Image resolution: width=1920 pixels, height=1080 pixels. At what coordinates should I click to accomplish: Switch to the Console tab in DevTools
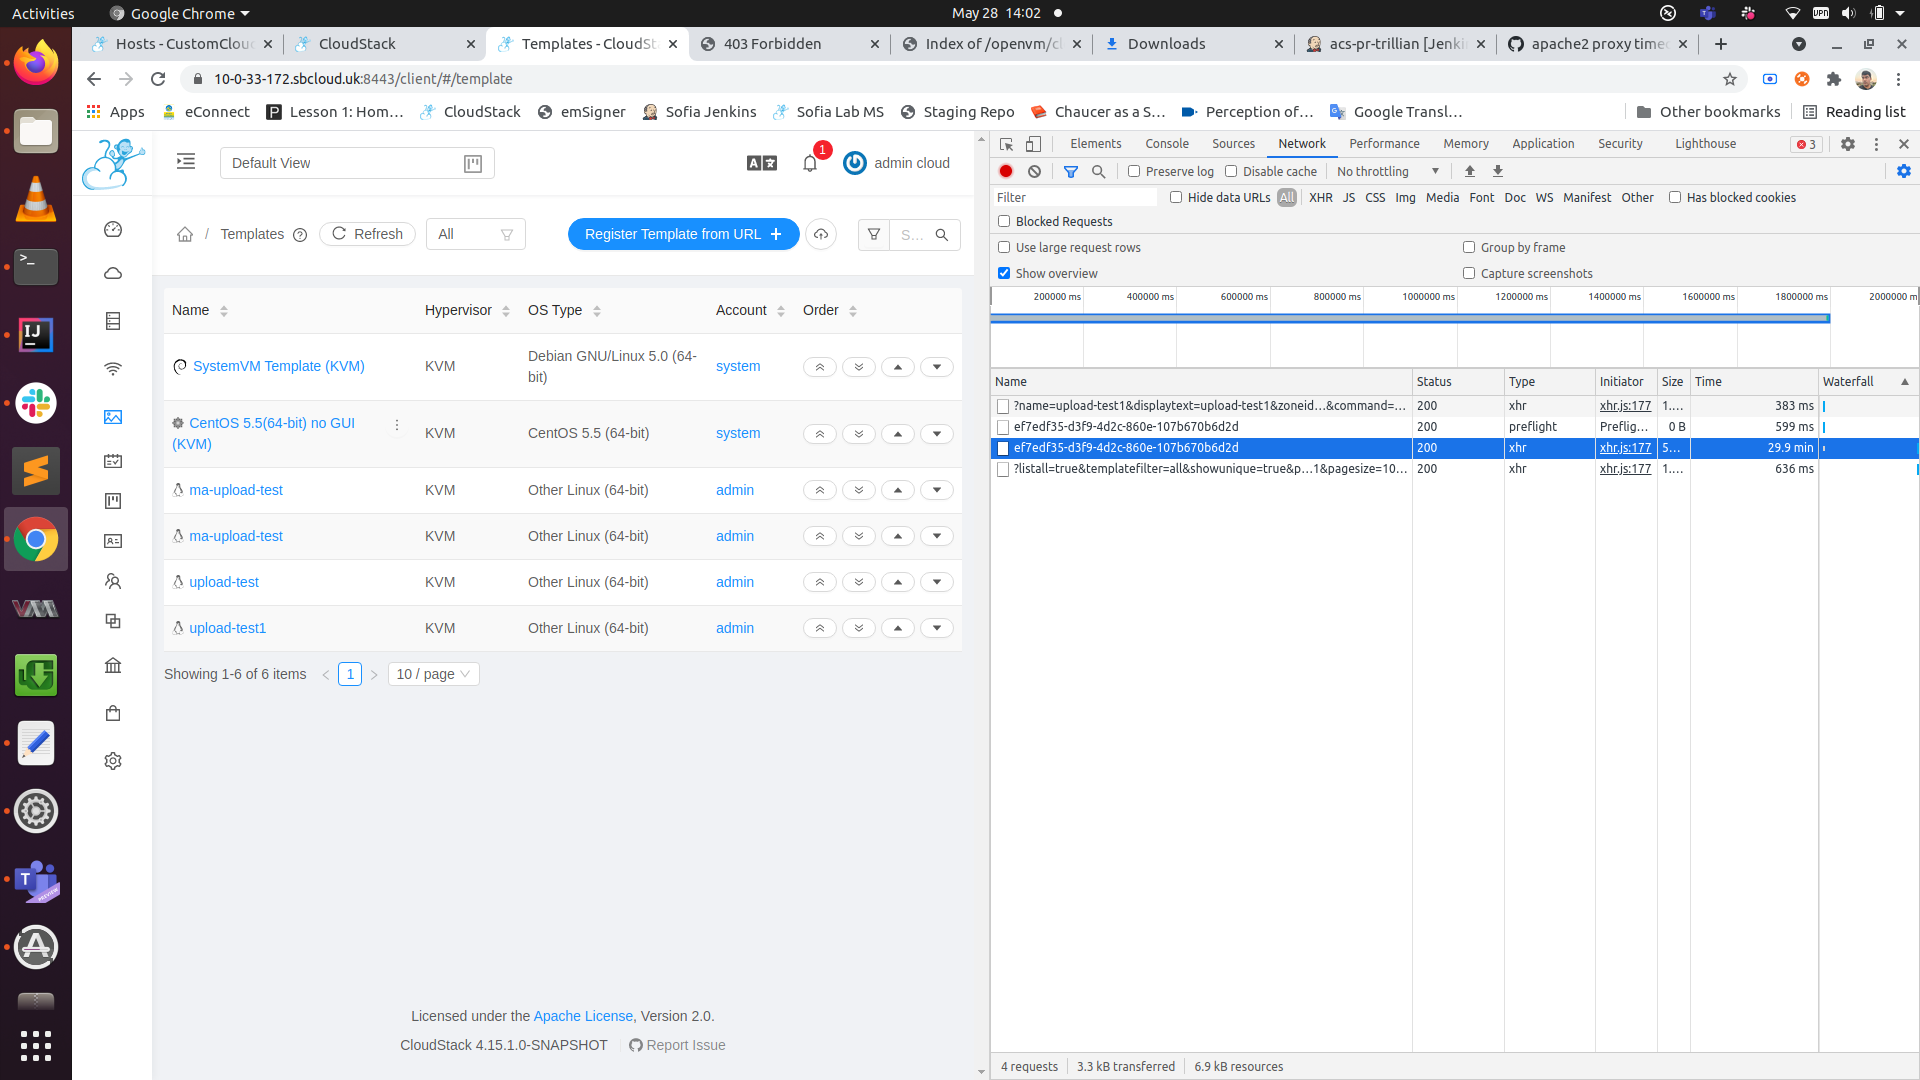[1166, 144]
